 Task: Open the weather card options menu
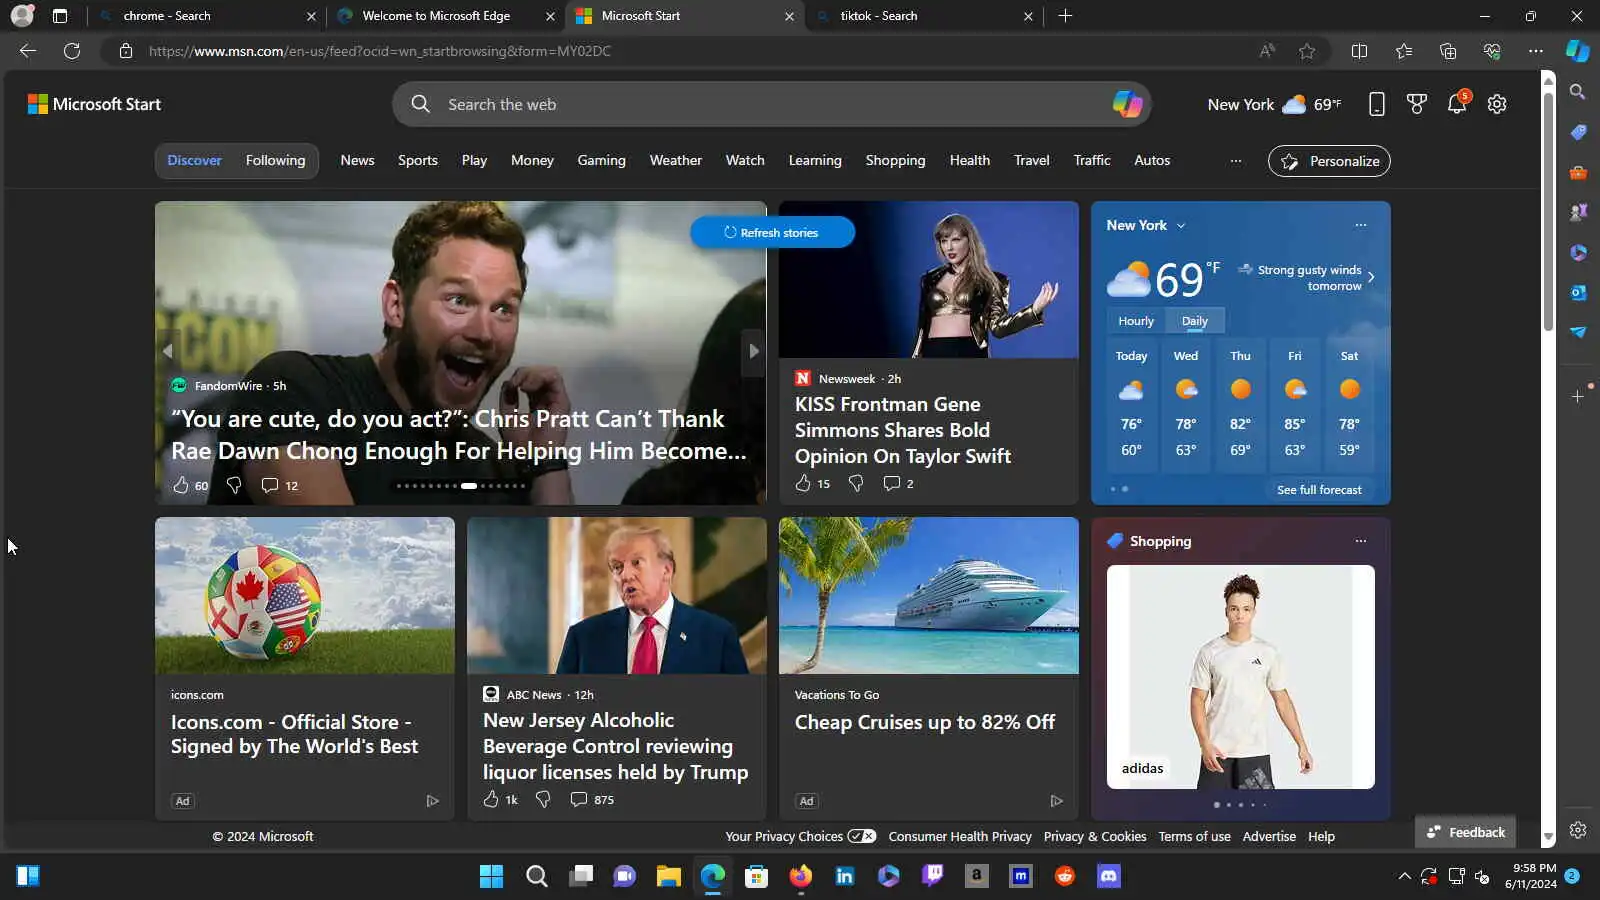(x=1361, y=225)
